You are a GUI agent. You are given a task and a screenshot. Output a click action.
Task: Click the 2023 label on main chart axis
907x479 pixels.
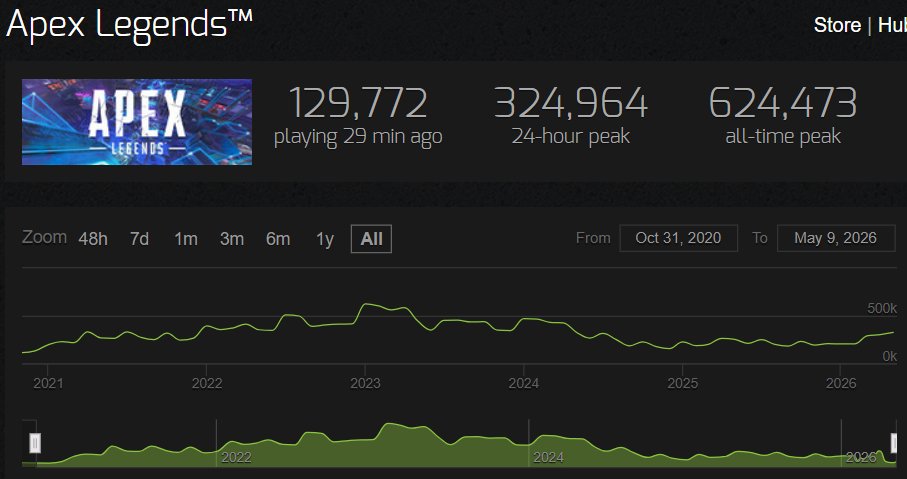tap(365, 384)
